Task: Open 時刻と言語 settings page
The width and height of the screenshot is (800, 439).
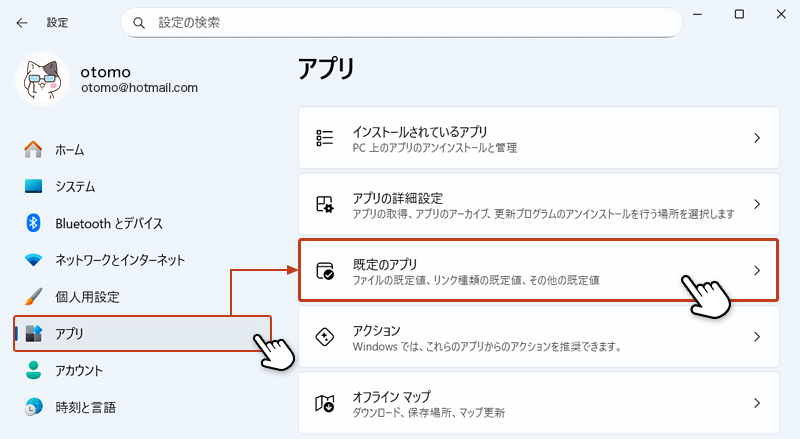Action: click(x=142, y=407)
